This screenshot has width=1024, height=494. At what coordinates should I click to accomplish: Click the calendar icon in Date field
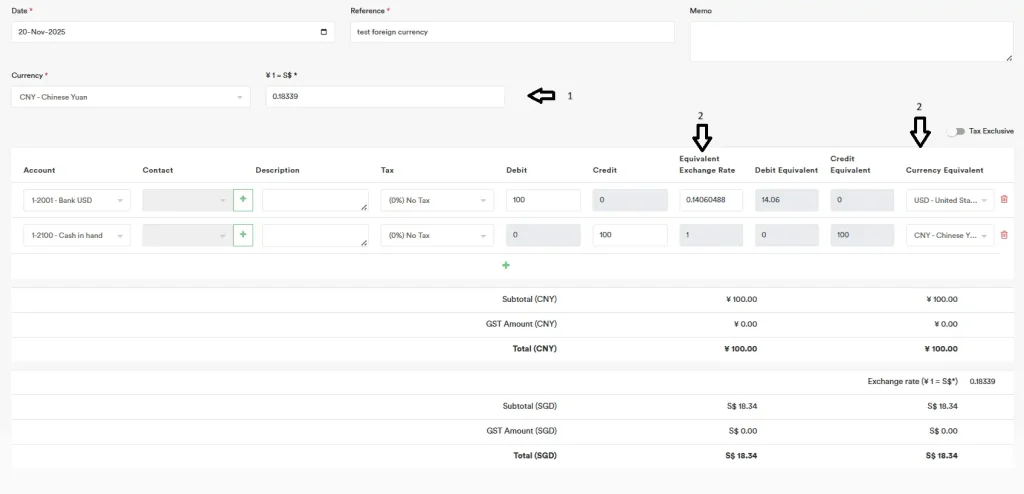tap(322, 32)
